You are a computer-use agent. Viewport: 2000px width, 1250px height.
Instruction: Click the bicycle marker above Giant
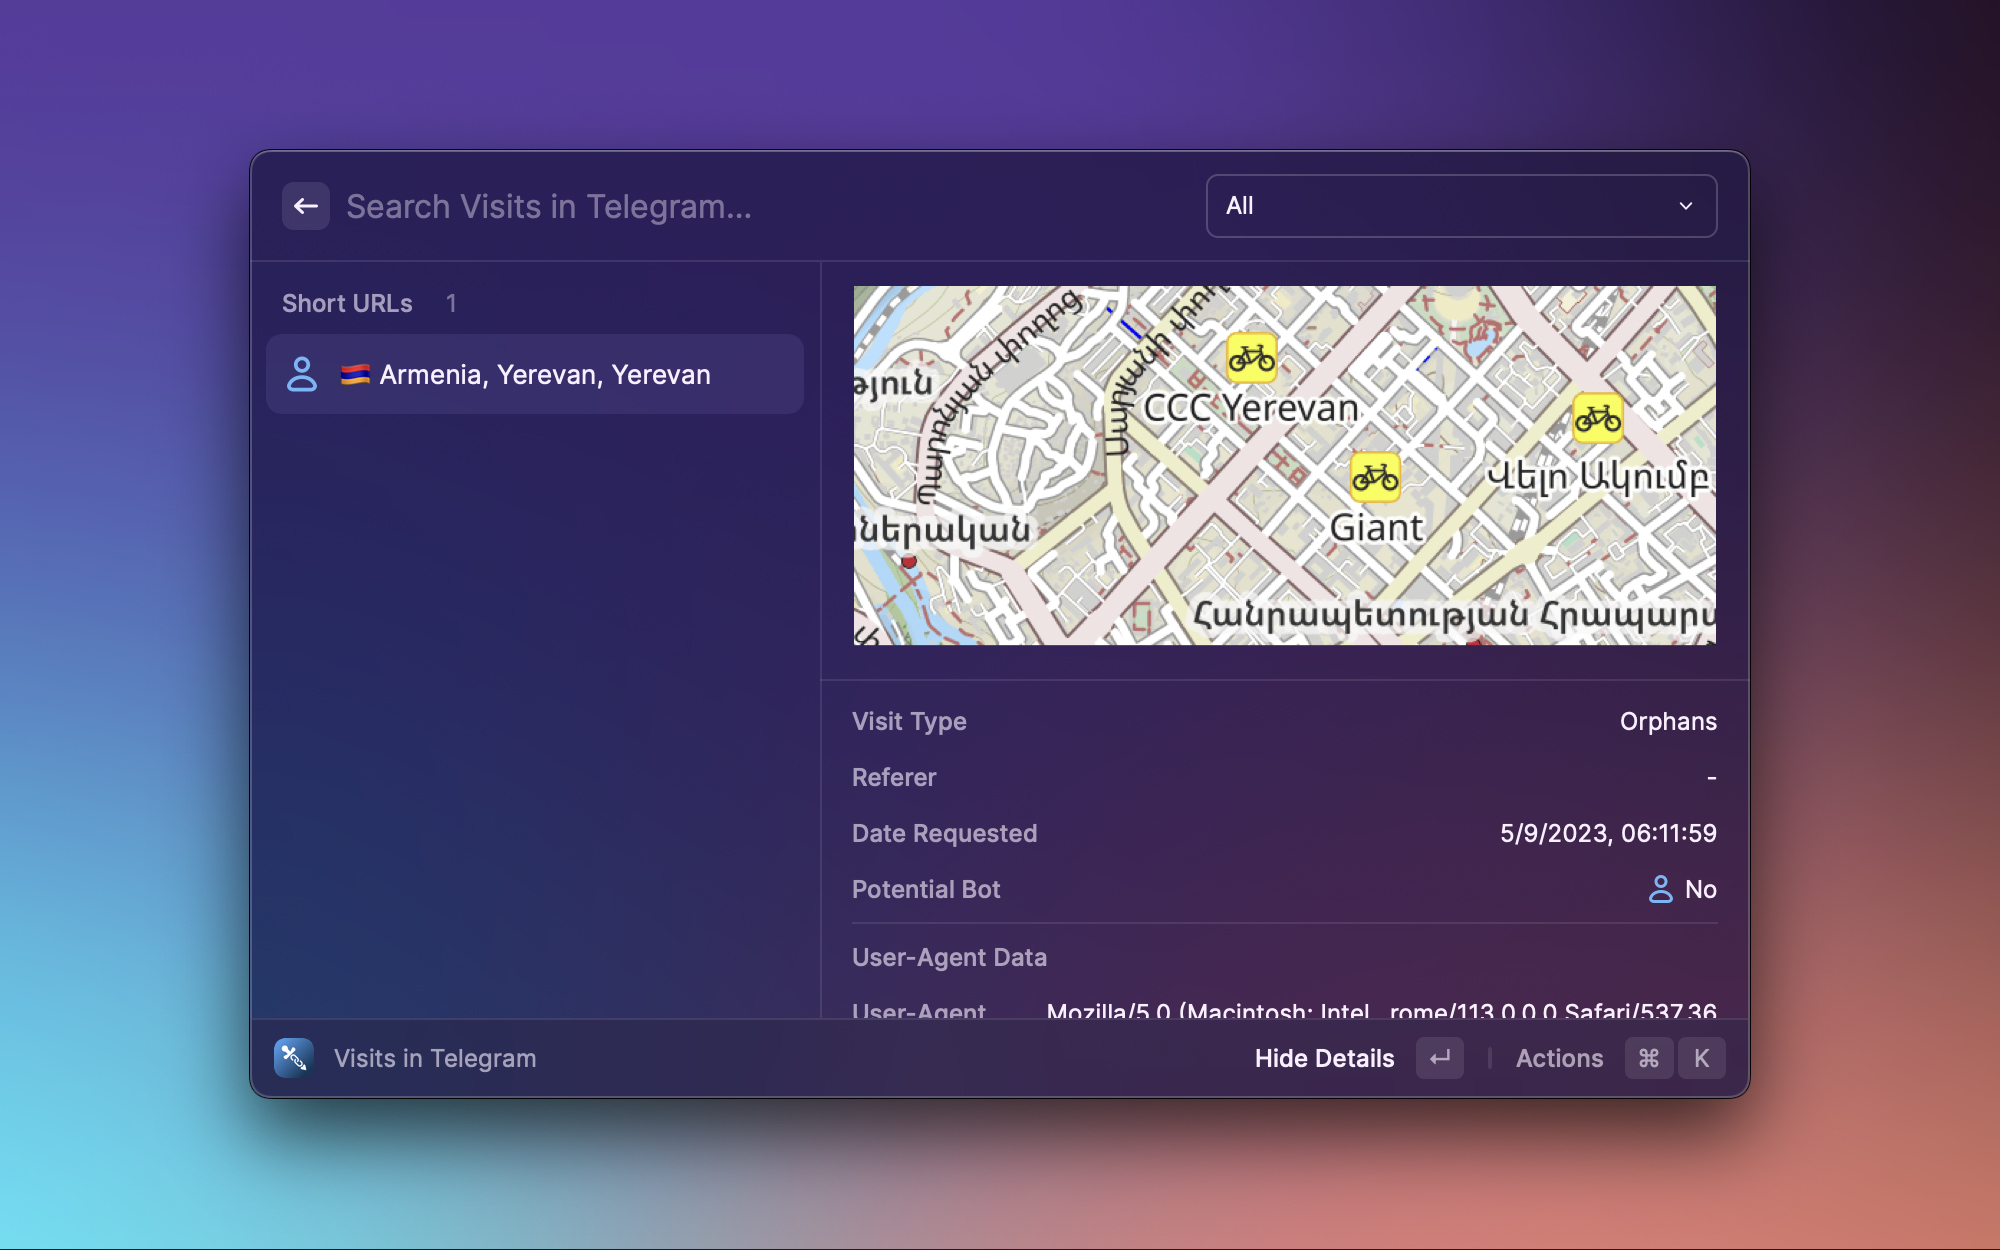tap(1375, 478)
